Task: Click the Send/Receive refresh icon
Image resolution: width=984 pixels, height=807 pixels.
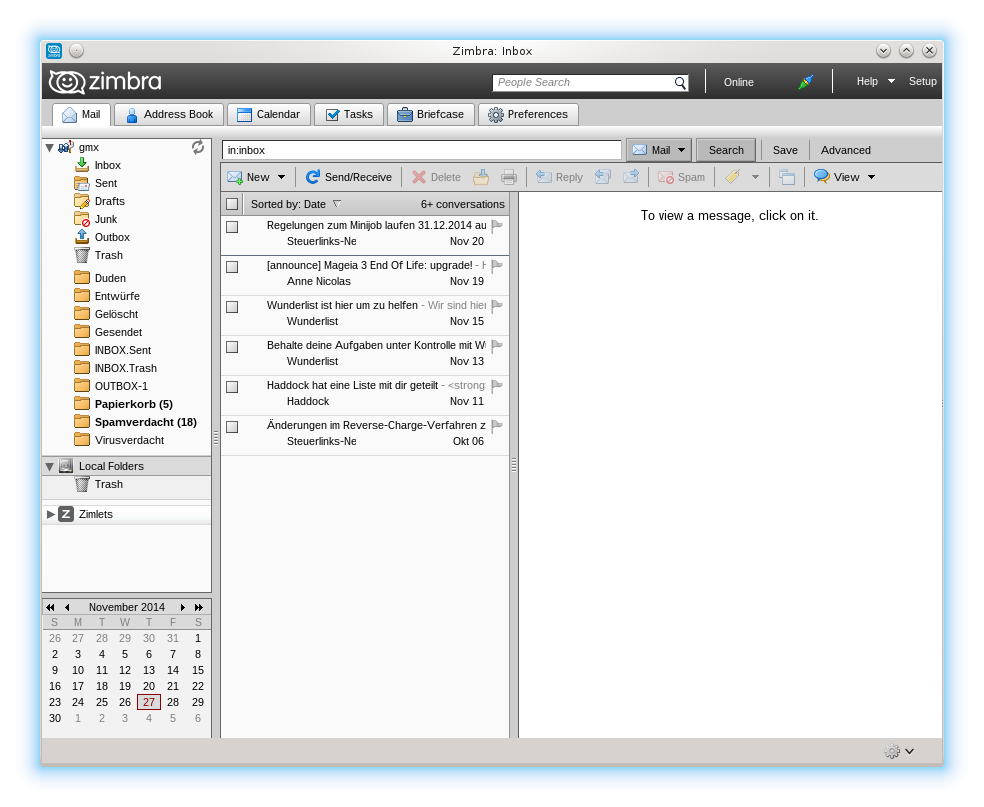Action: [313, 177]
